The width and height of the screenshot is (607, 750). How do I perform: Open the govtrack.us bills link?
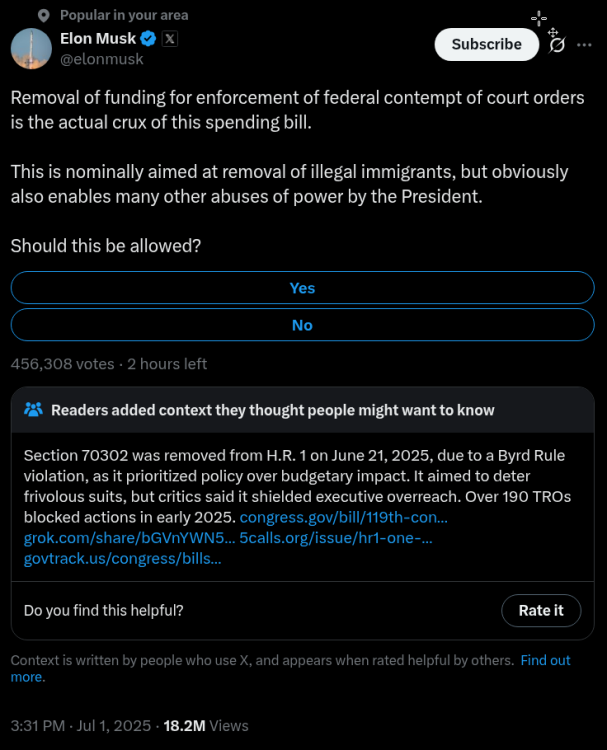[122, 558]
